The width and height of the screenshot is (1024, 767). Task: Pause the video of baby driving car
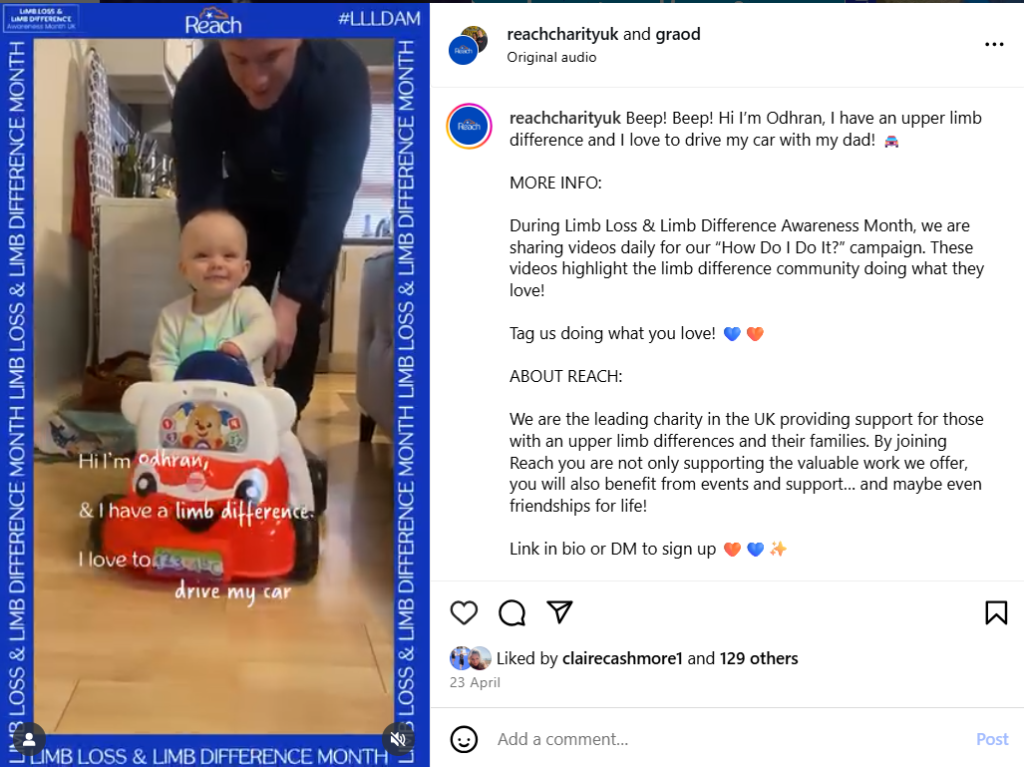tap(214, 385)
